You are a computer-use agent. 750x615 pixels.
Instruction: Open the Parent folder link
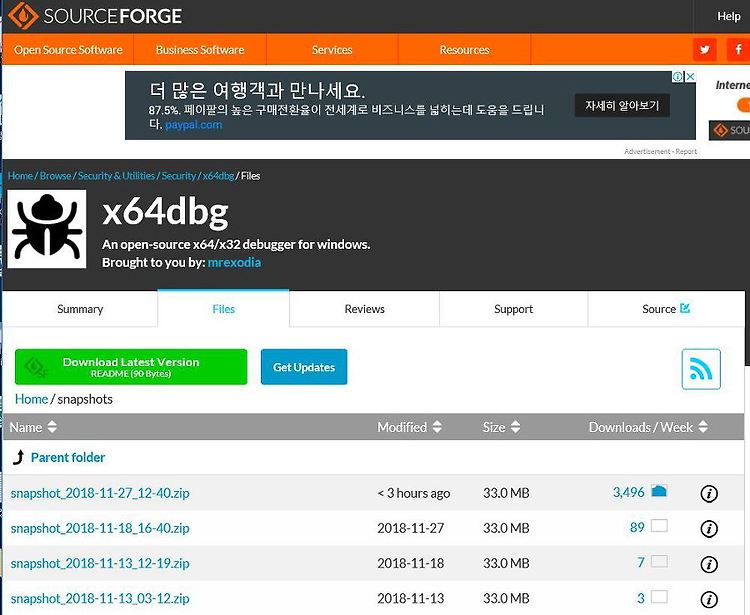click(68, 458)
